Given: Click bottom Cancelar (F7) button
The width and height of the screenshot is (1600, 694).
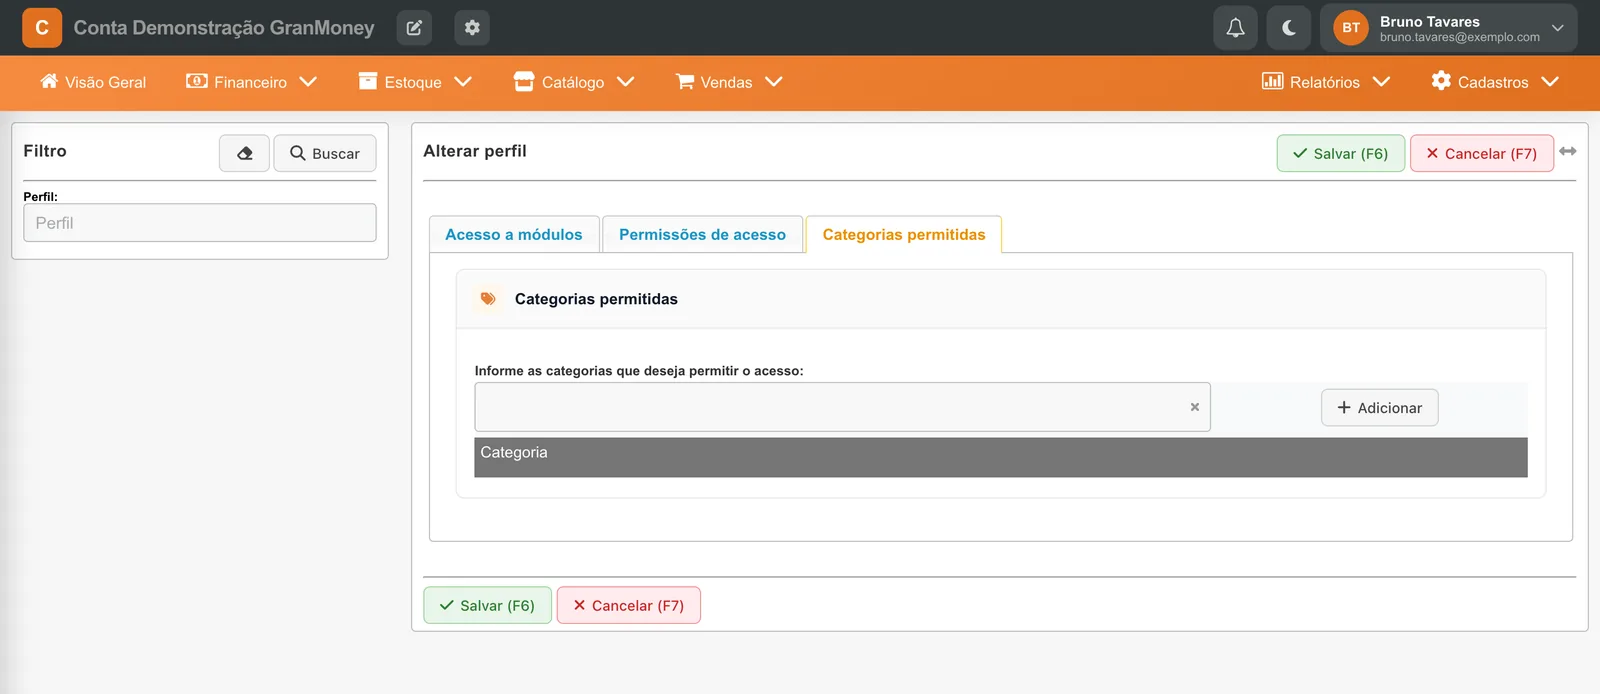Looking at the screenshot, I should [629, 605].
